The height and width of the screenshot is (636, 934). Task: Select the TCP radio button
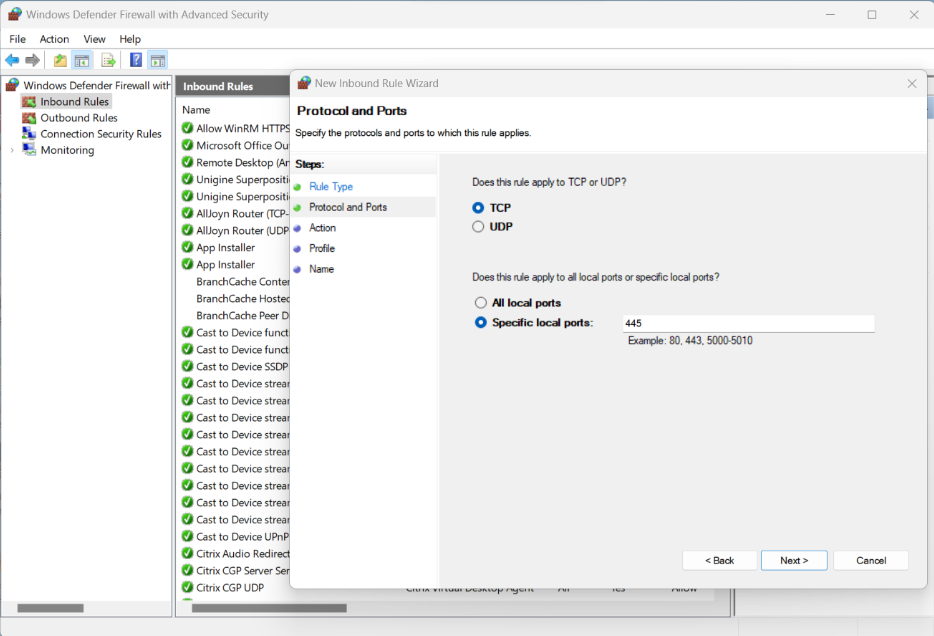(x=477, y=208)
